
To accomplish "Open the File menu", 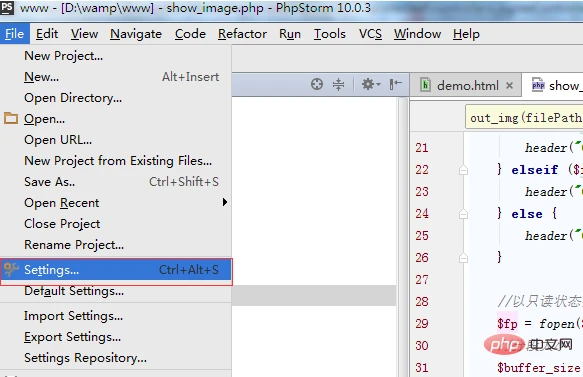I will point(15,34).
